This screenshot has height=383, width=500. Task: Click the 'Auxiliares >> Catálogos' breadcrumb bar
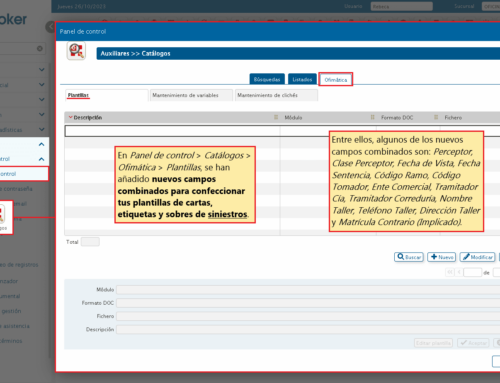click(x=298, y=54)
